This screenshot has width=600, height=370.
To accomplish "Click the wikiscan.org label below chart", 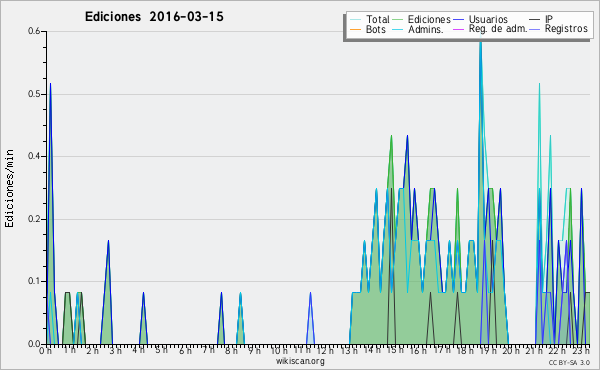I will coord(300,360).
